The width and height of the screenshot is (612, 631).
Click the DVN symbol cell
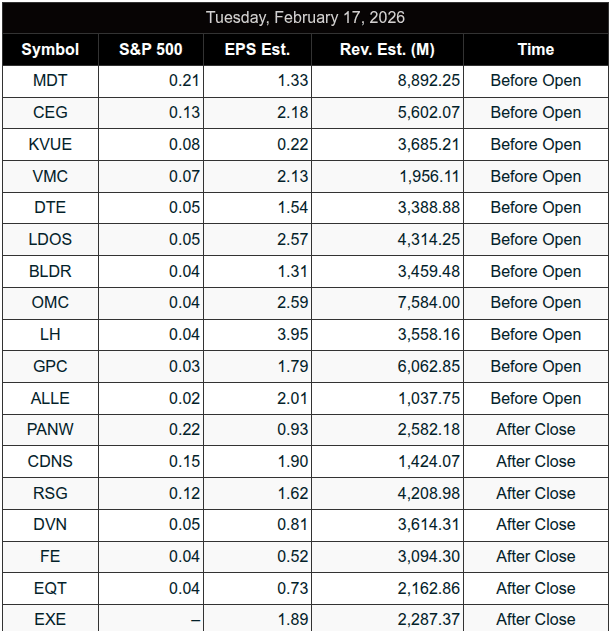(x=50, y=524)
